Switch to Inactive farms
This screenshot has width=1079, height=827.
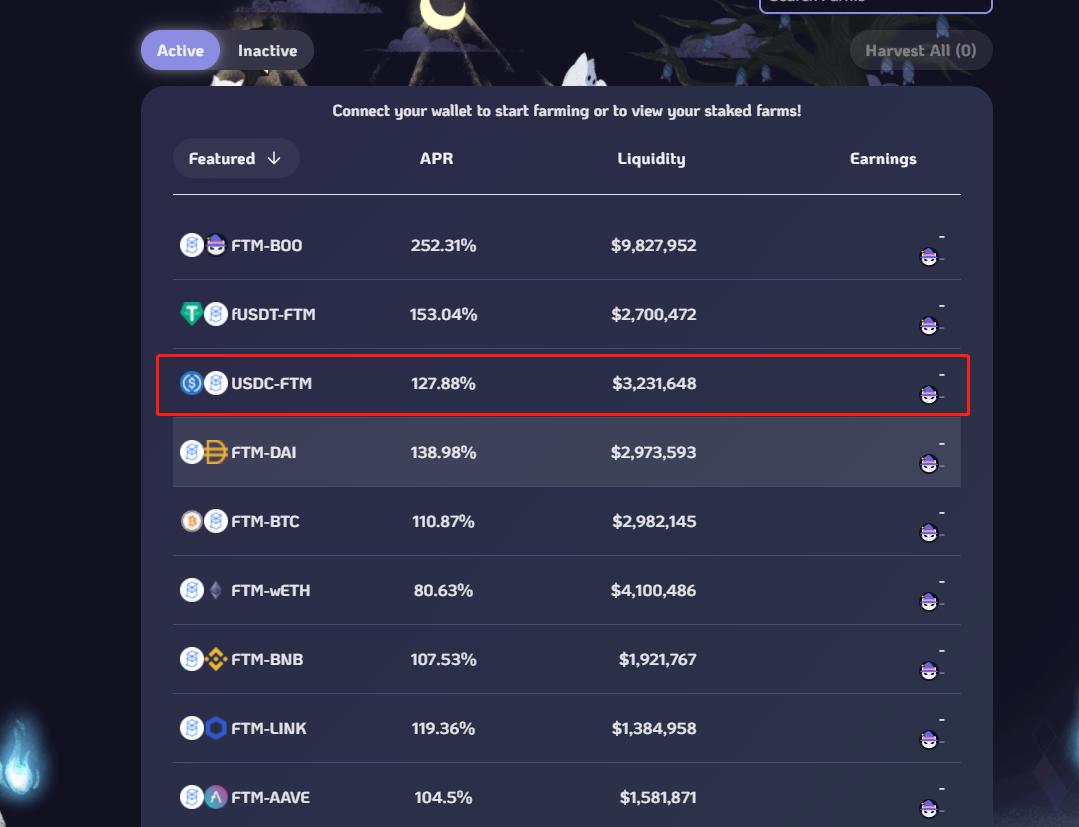tap(267, 50)
